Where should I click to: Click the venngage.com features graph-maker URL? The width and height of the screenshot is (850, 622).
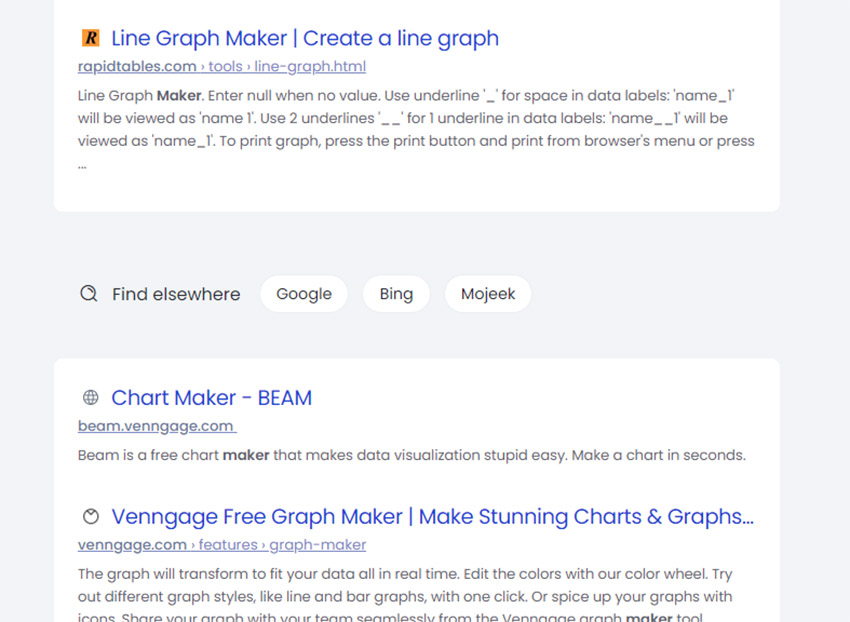click(x=222, y=544)
